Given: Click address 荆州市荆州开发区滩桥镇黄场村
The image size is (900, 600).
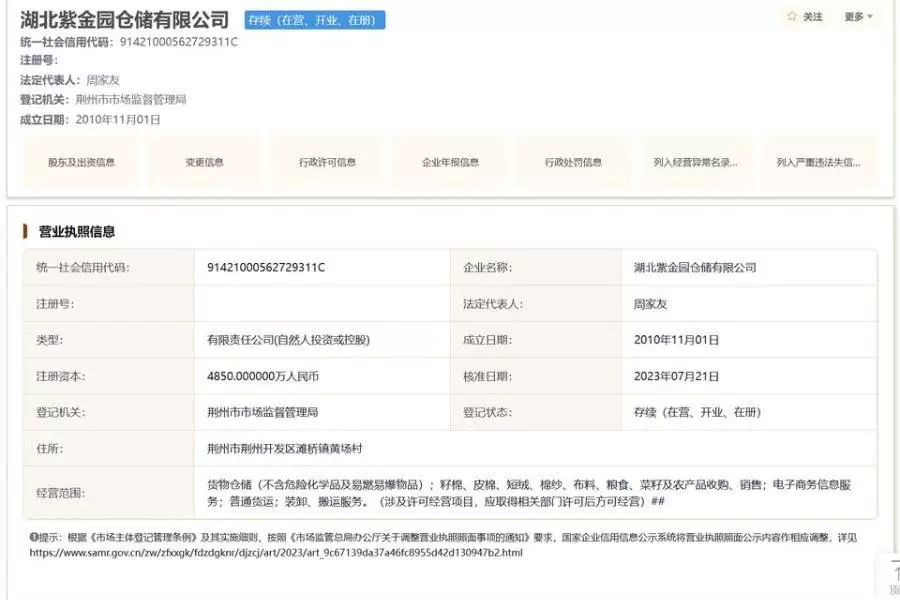Looking at the screenshot, I should pyautogui.click(x=285, y=448).
